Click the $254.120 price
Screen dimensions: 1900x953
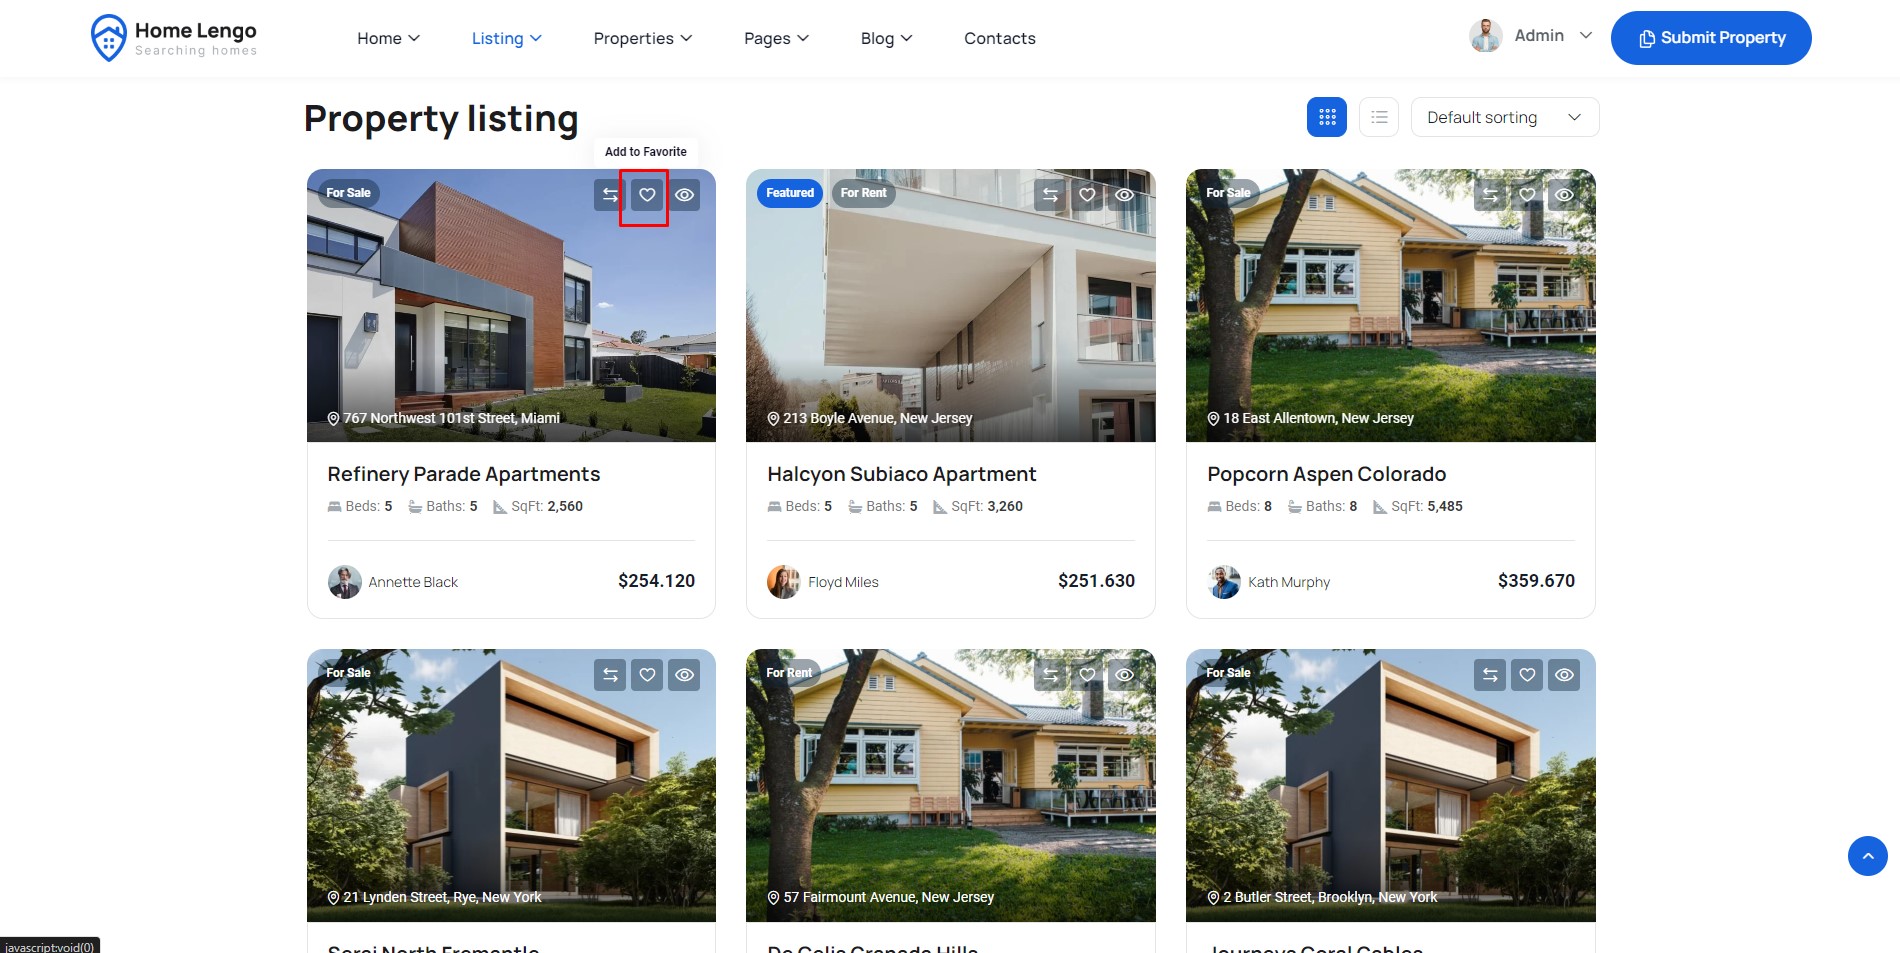pos(656,581)
